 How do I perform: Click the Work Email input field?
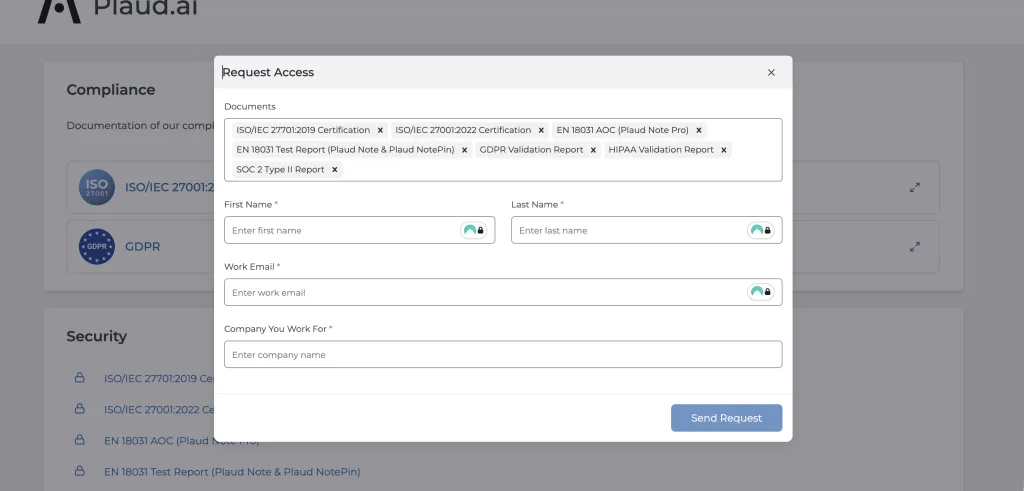[x=480, y=292]
